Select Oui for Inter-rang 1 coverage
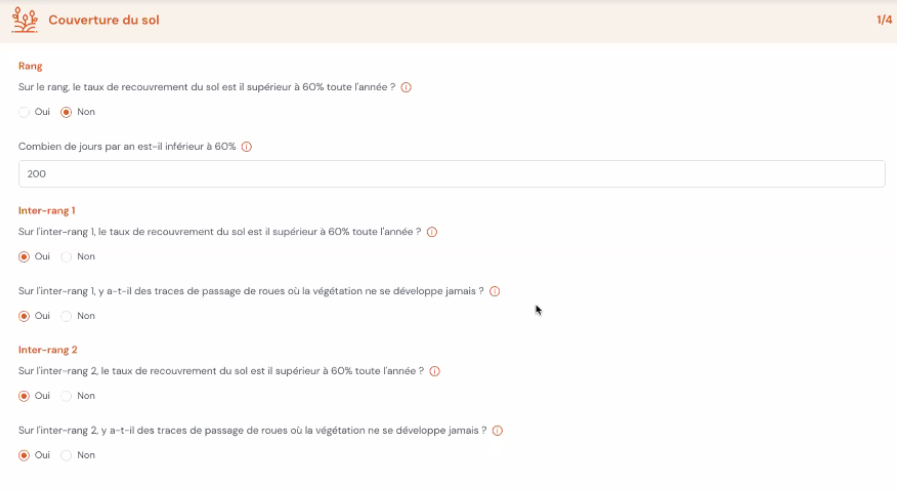 [24, 257]
